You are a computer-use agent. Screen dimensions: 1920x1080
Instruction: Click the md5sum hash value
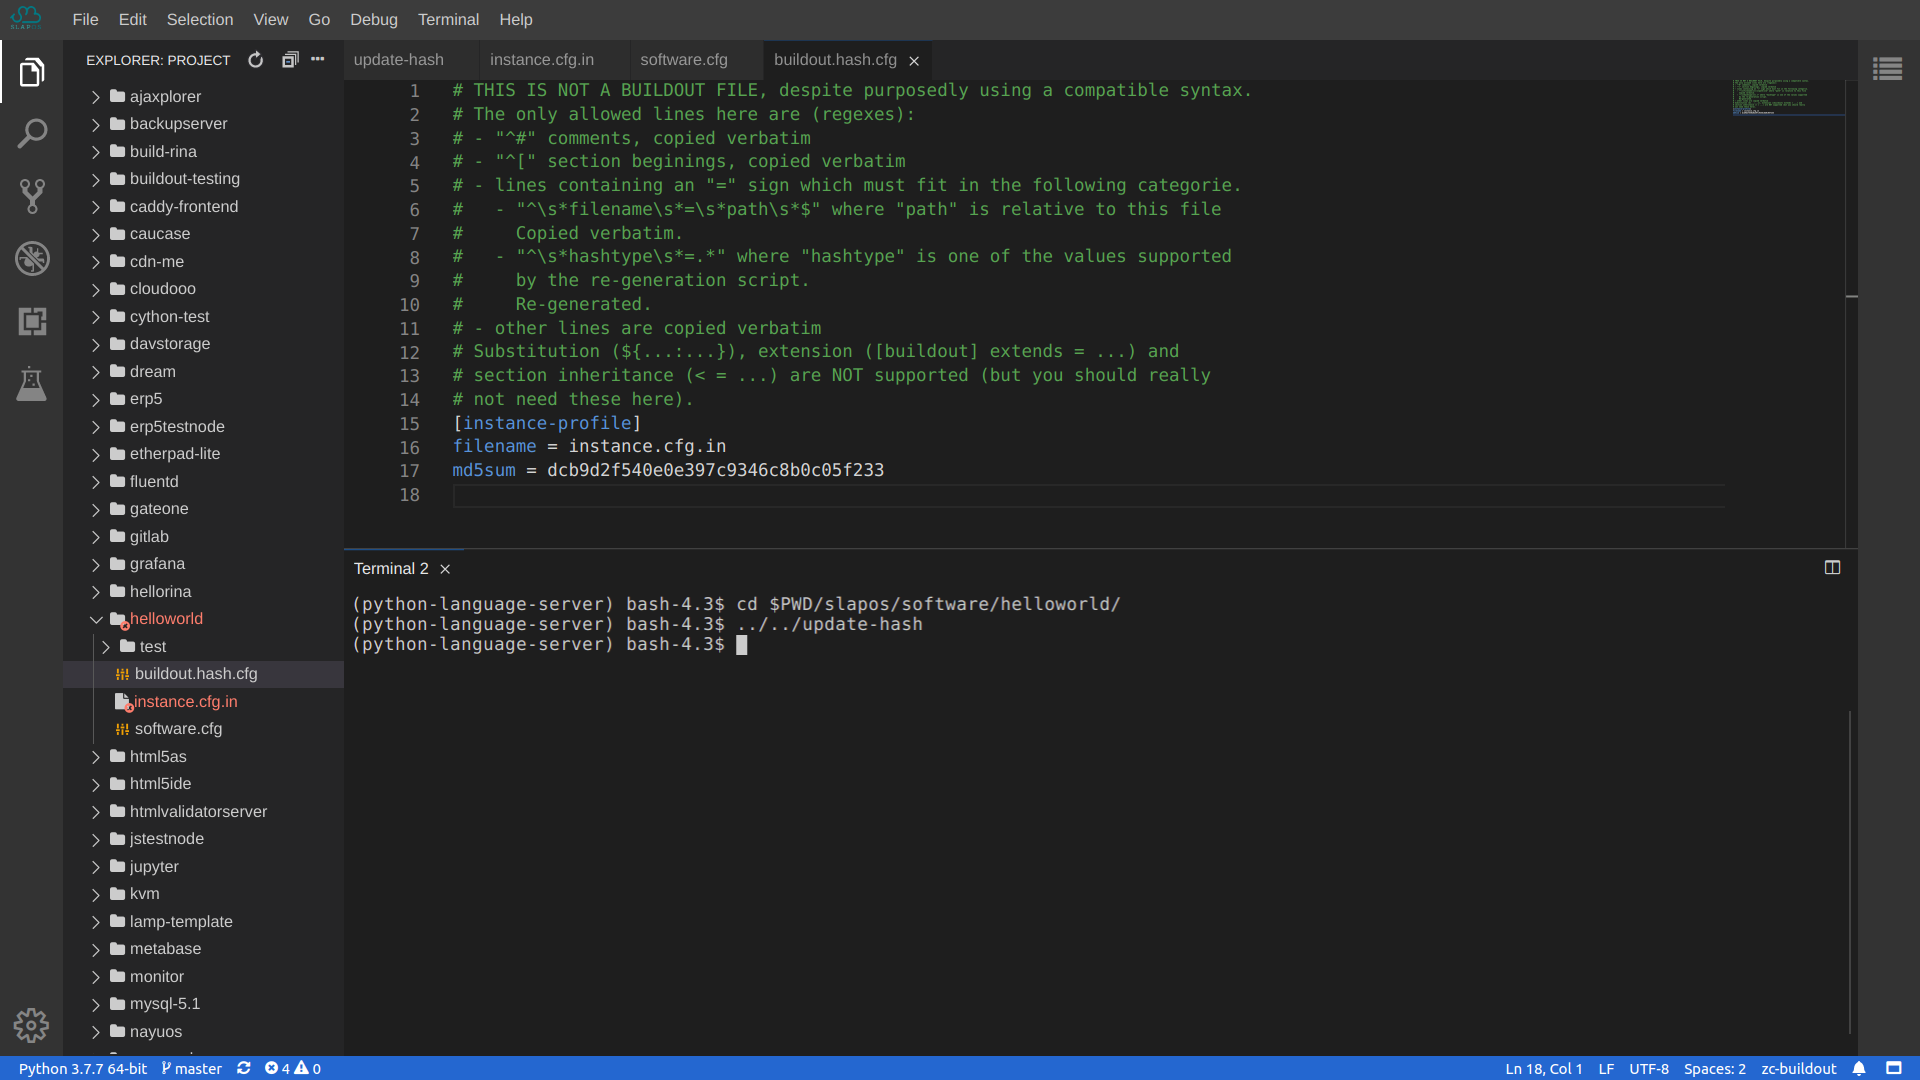tap(715, 470)
